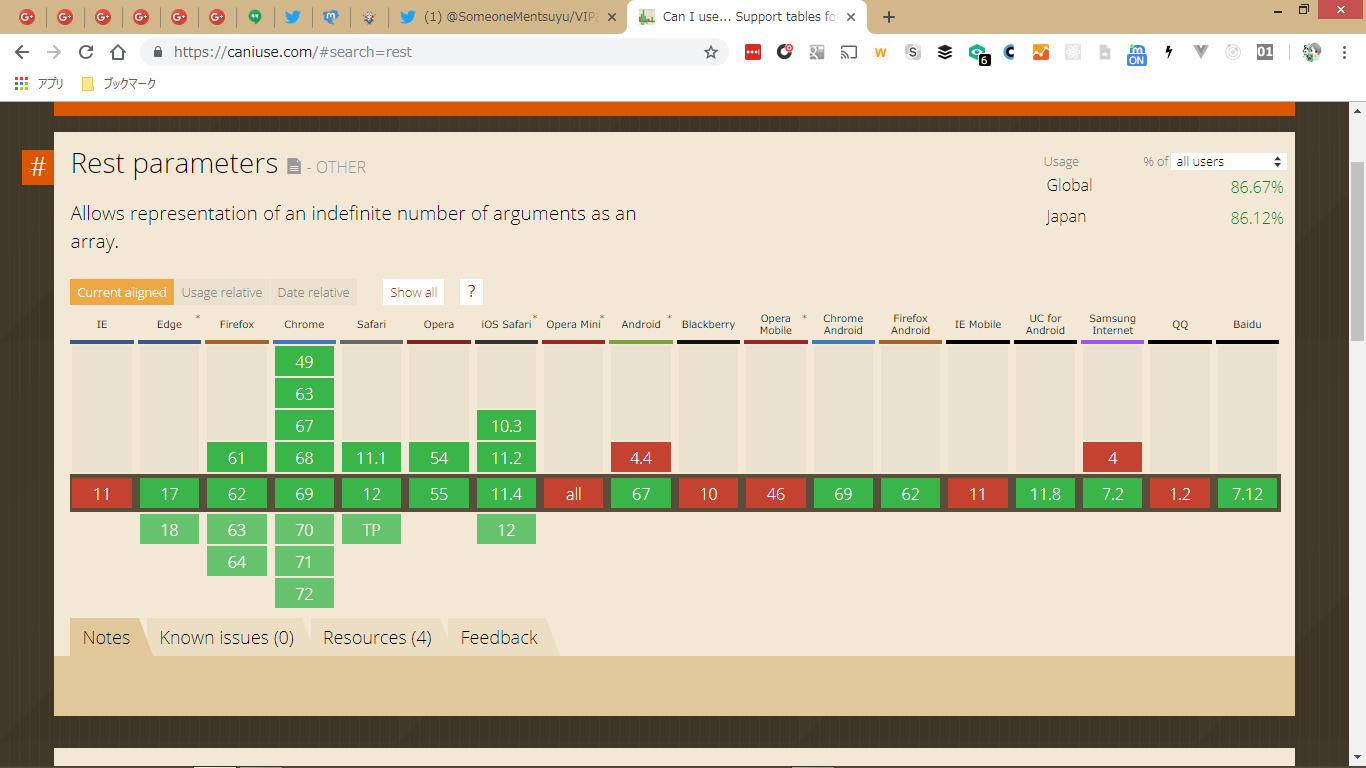The width and height of the screenshot is (1366, 768).
Task: Click the orange hash permalink icon
Action: (38, 167)
